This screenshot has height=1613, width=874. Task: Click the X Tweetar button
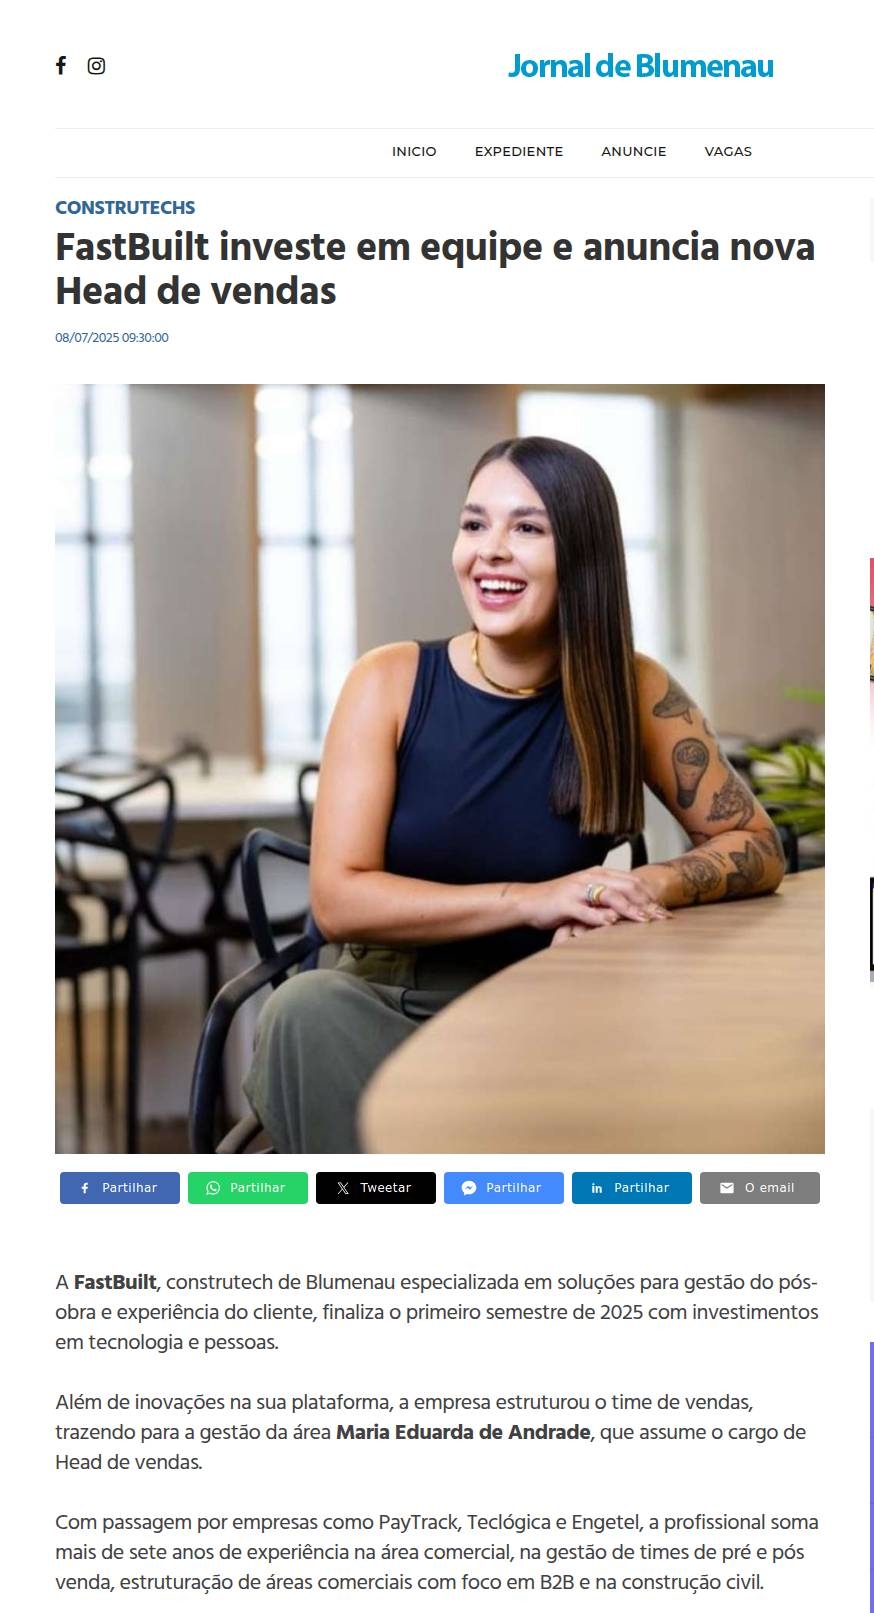coord(376,1188)
